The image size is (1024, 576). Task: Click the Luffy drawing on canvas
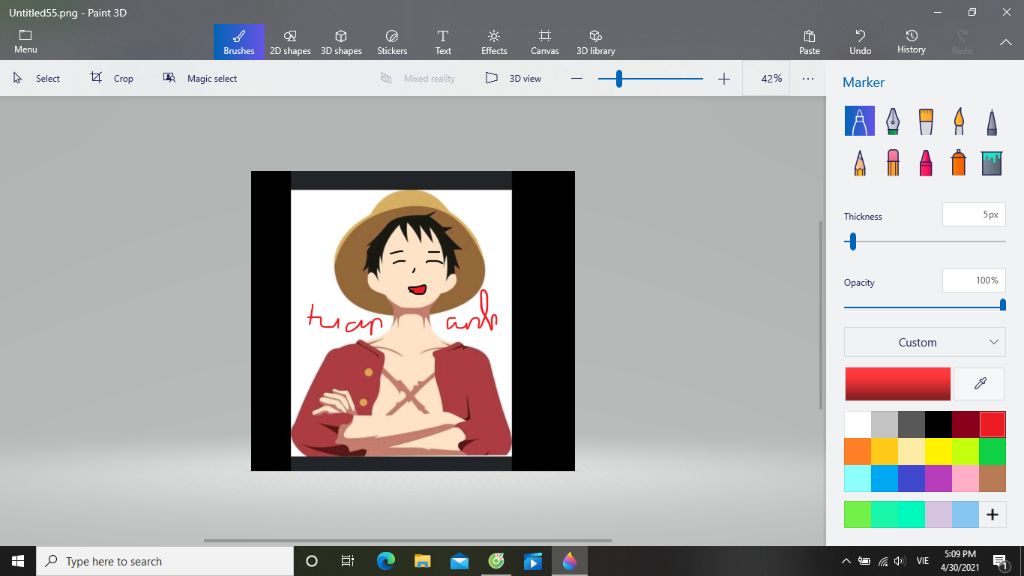(401, 323)
